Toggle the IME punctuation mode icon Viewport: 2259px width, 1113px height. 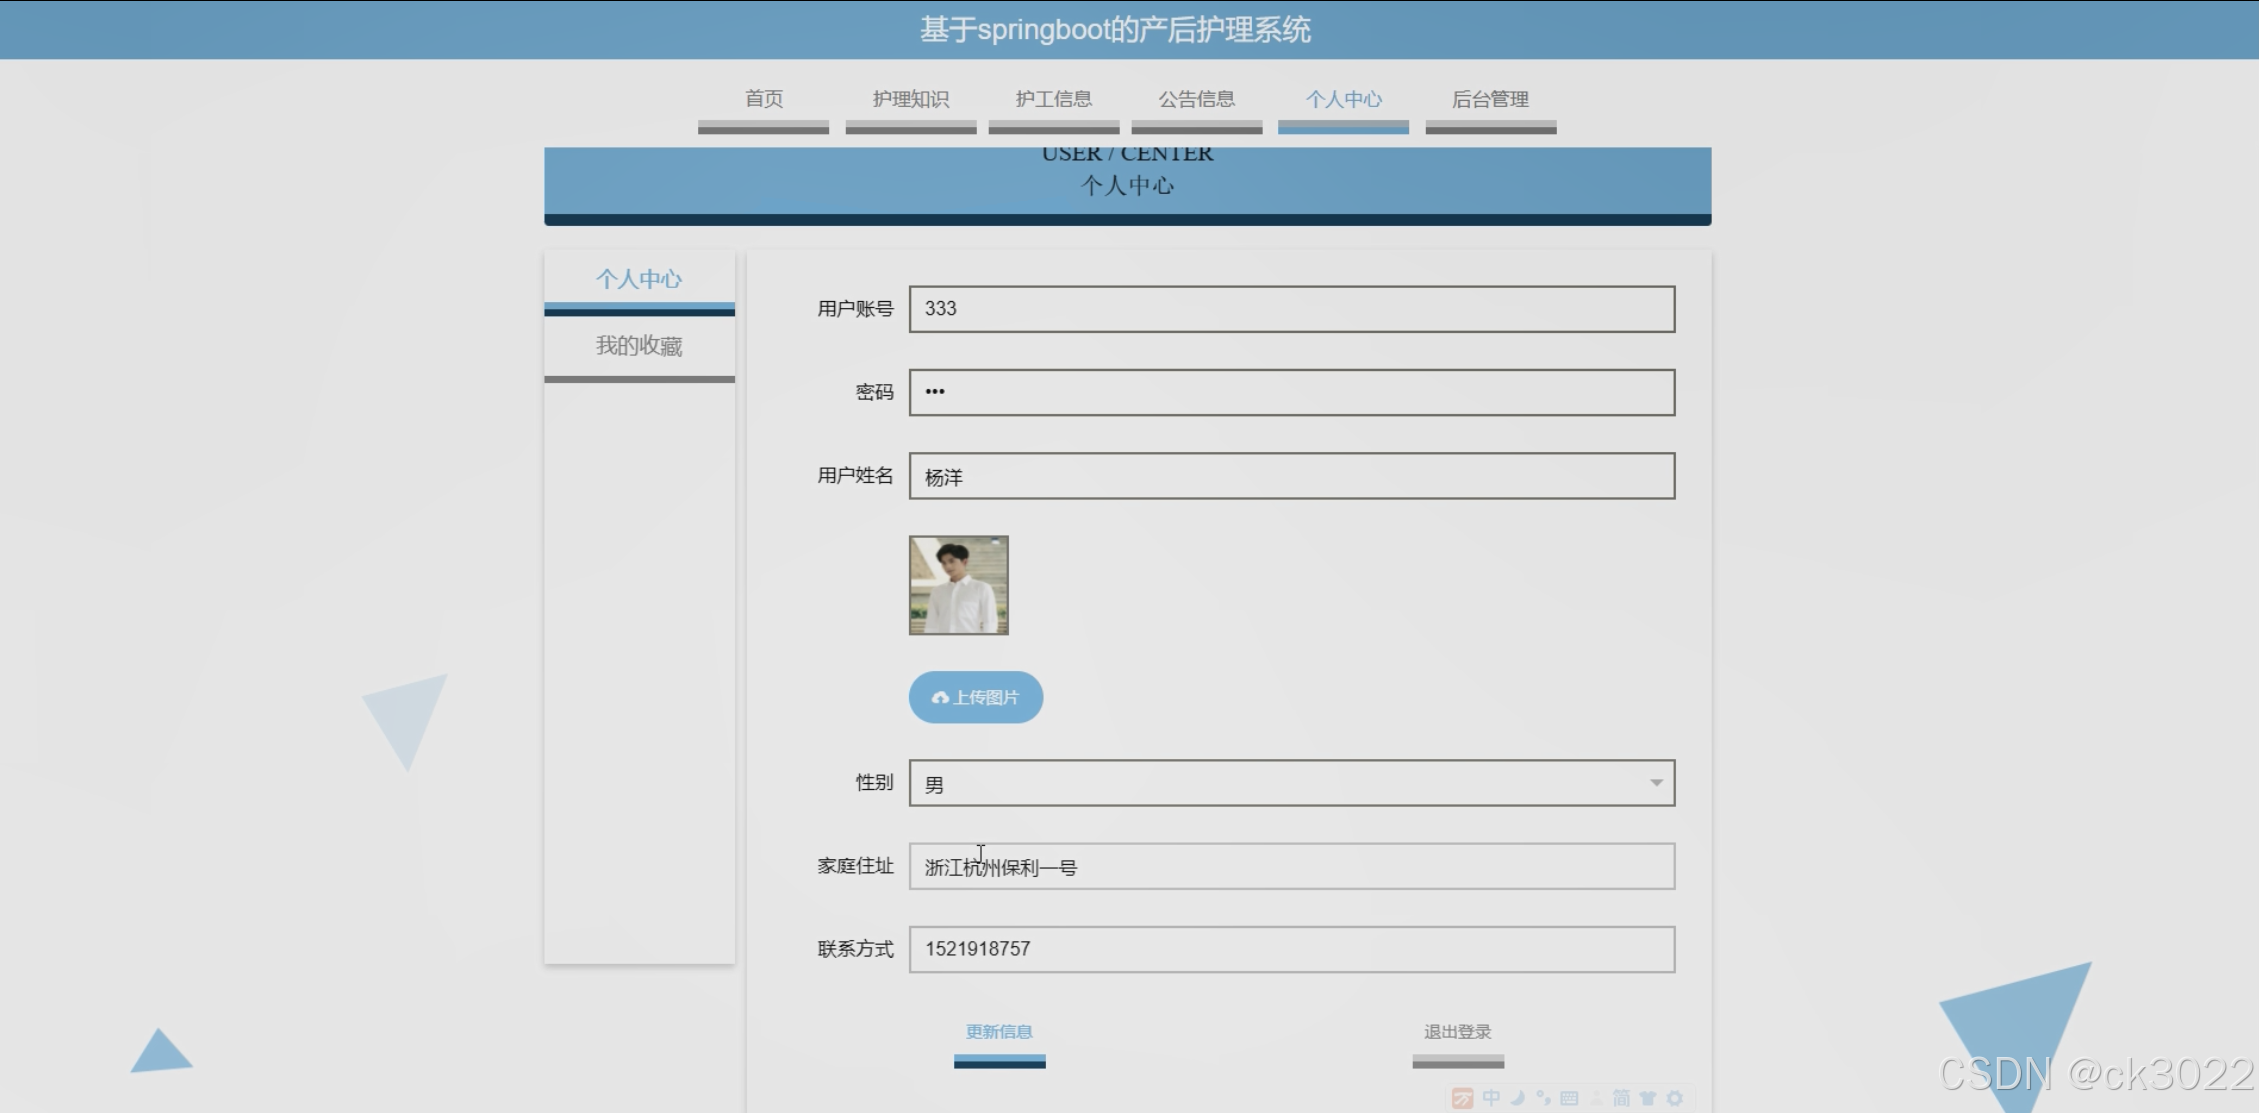pos(1543,1098)
